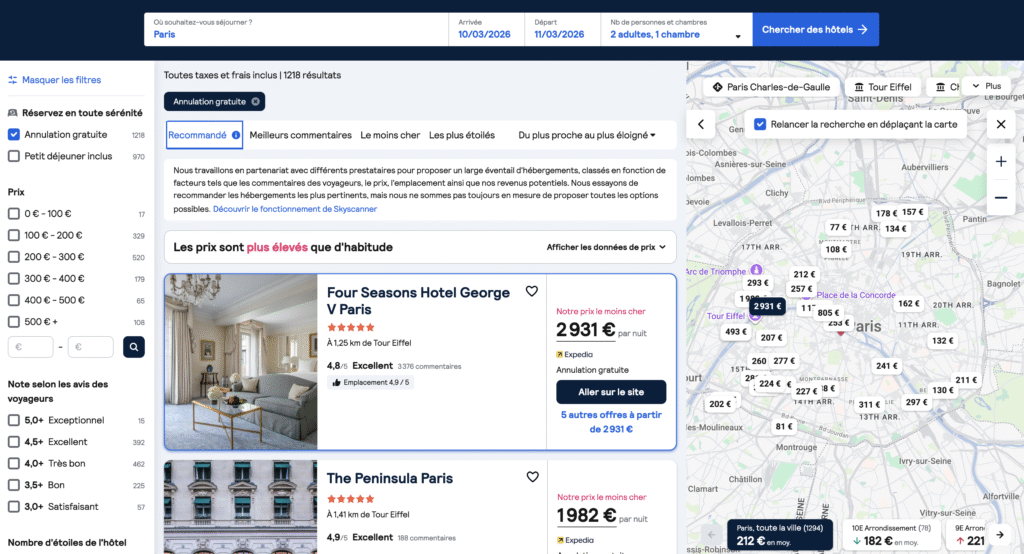Select the 202 € map price marker
The image size is (1024, 554).
(720, 404)
